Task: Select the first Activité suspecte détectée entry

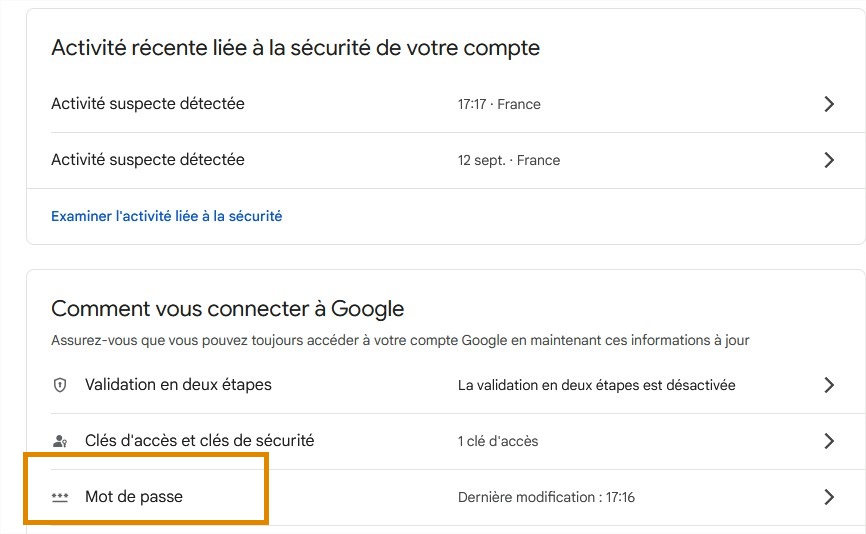Action: click(148, 104)
